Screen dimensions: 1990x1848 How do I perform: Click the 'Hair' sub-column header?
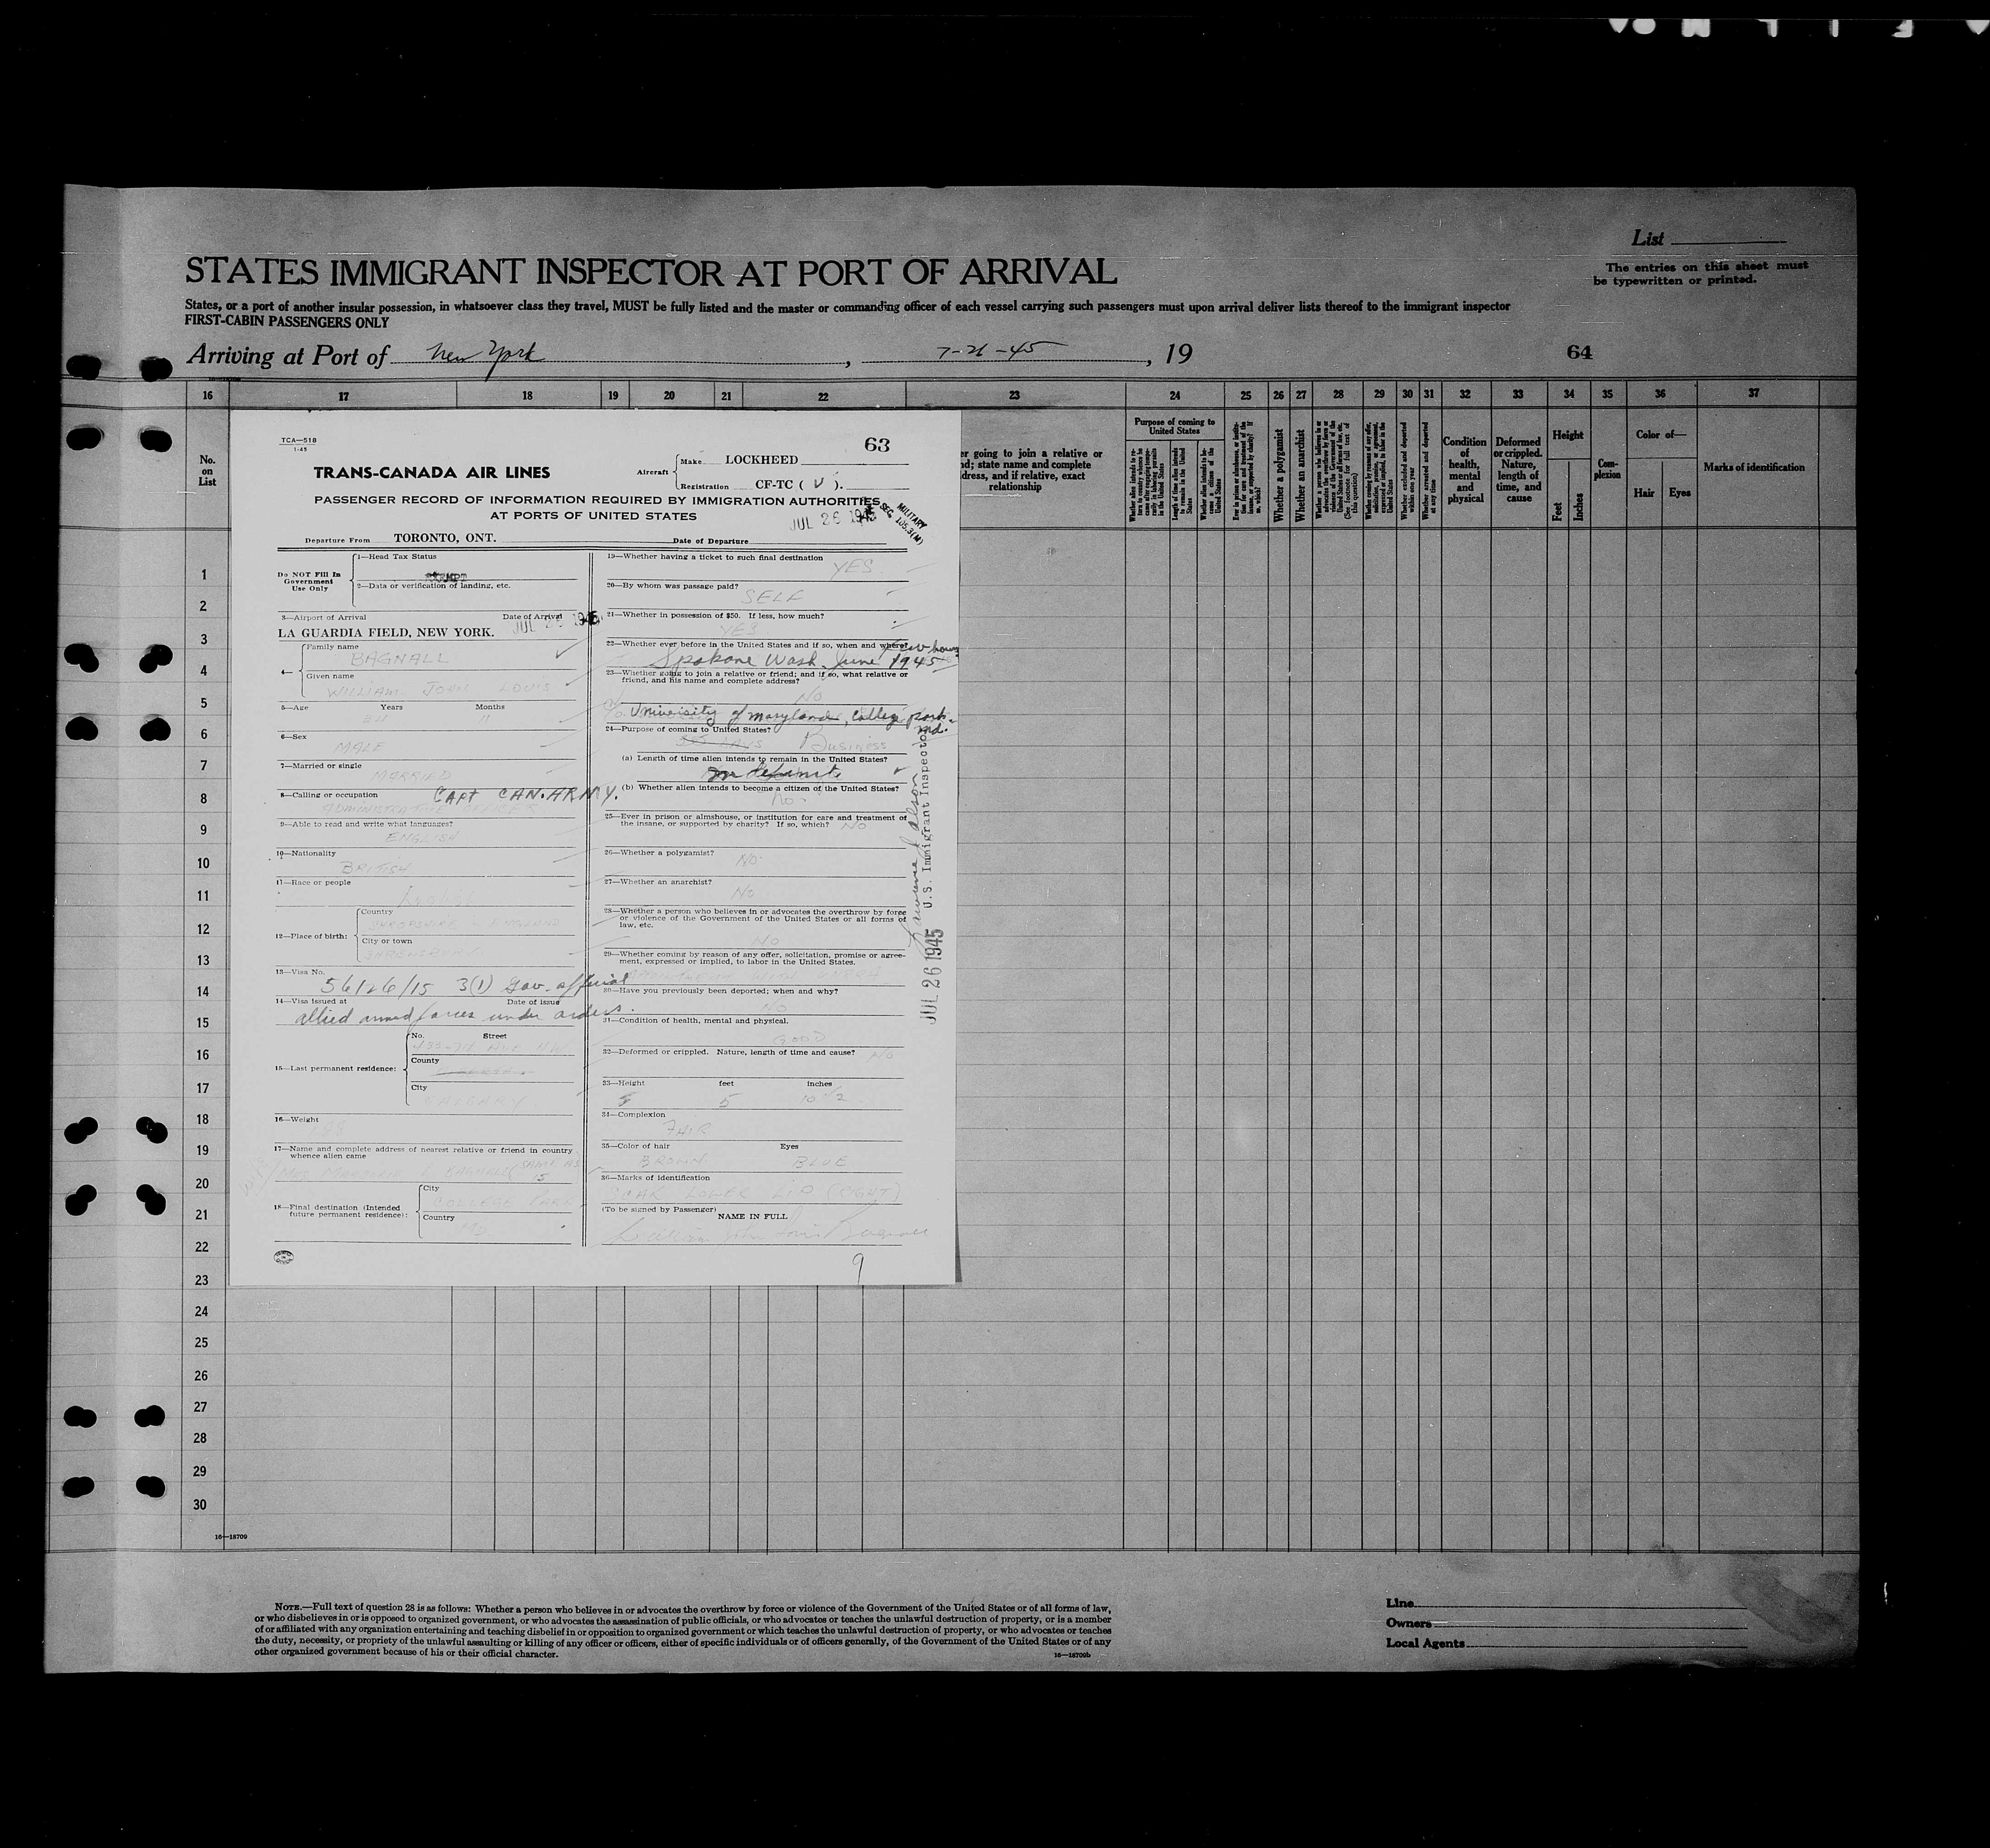tap(1643, 493)
